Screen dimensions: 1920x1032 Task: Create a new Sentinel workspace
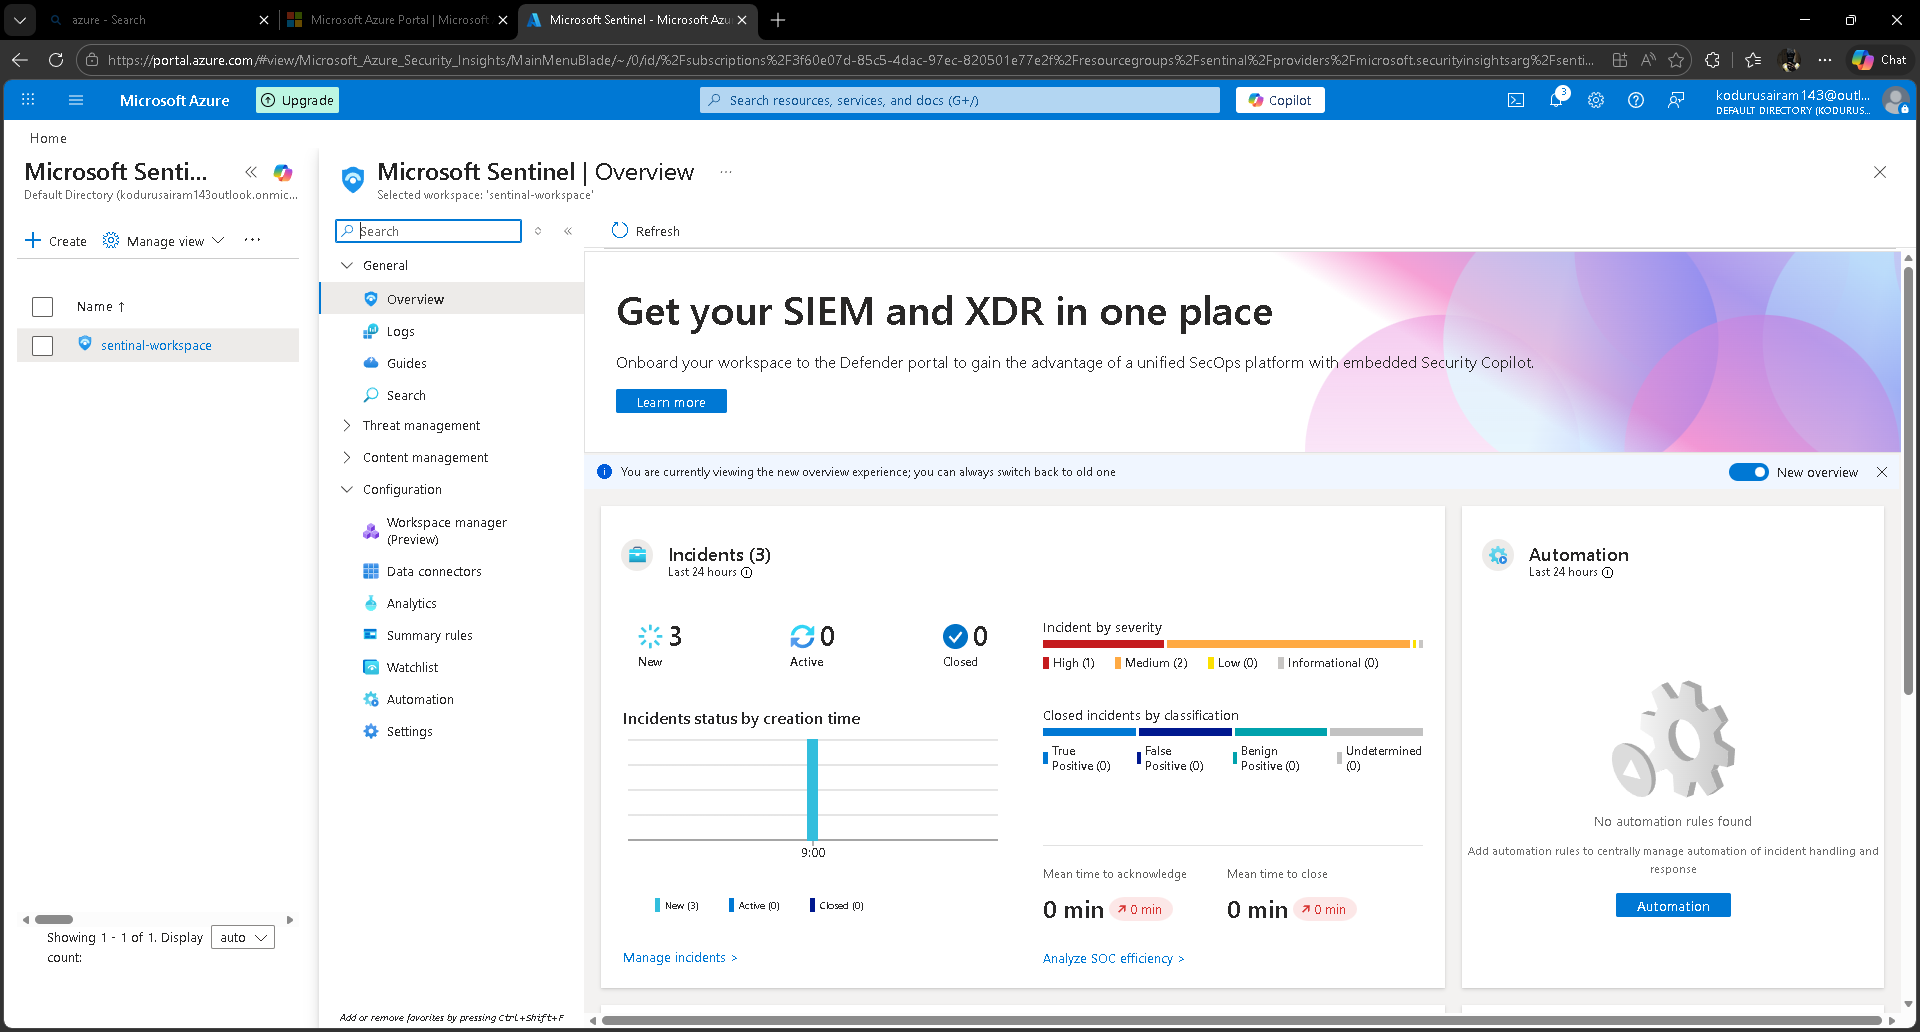[56, 241]
